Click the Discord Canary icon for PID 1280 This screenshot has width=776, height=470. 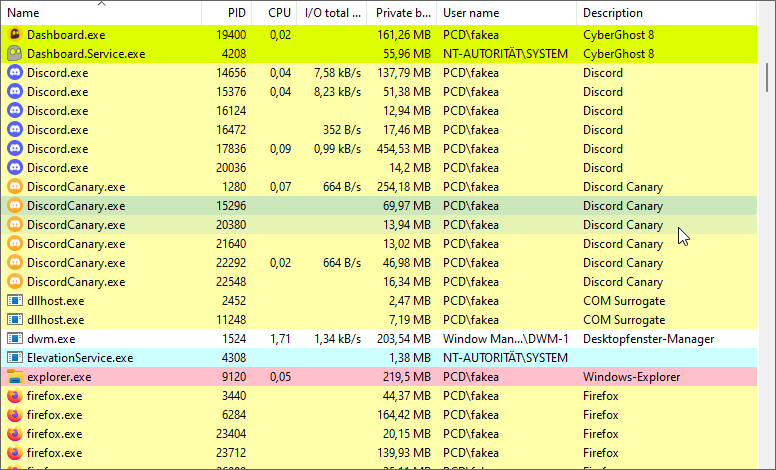tap(15, 187)
